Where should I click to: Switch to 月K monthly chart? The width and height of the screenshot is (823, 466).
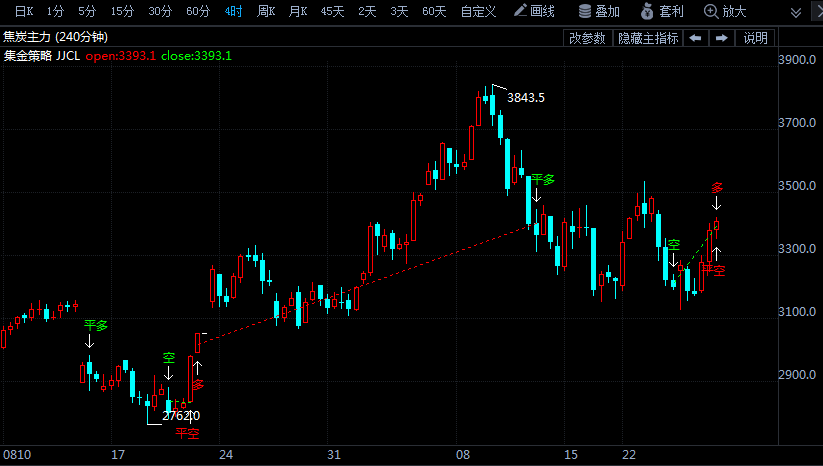click(298, 12)
